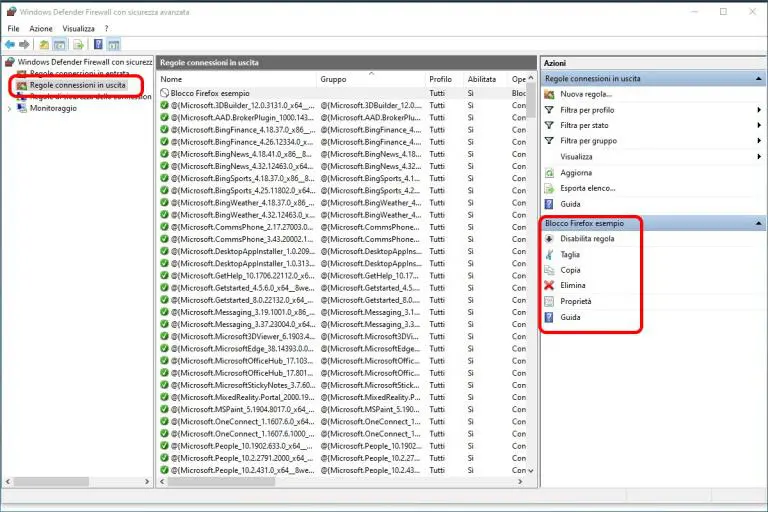Select Microsoft.GetHelp_10.1706.22112.0 rule row
The image size is (768, 512).
(x=343, y=275)
